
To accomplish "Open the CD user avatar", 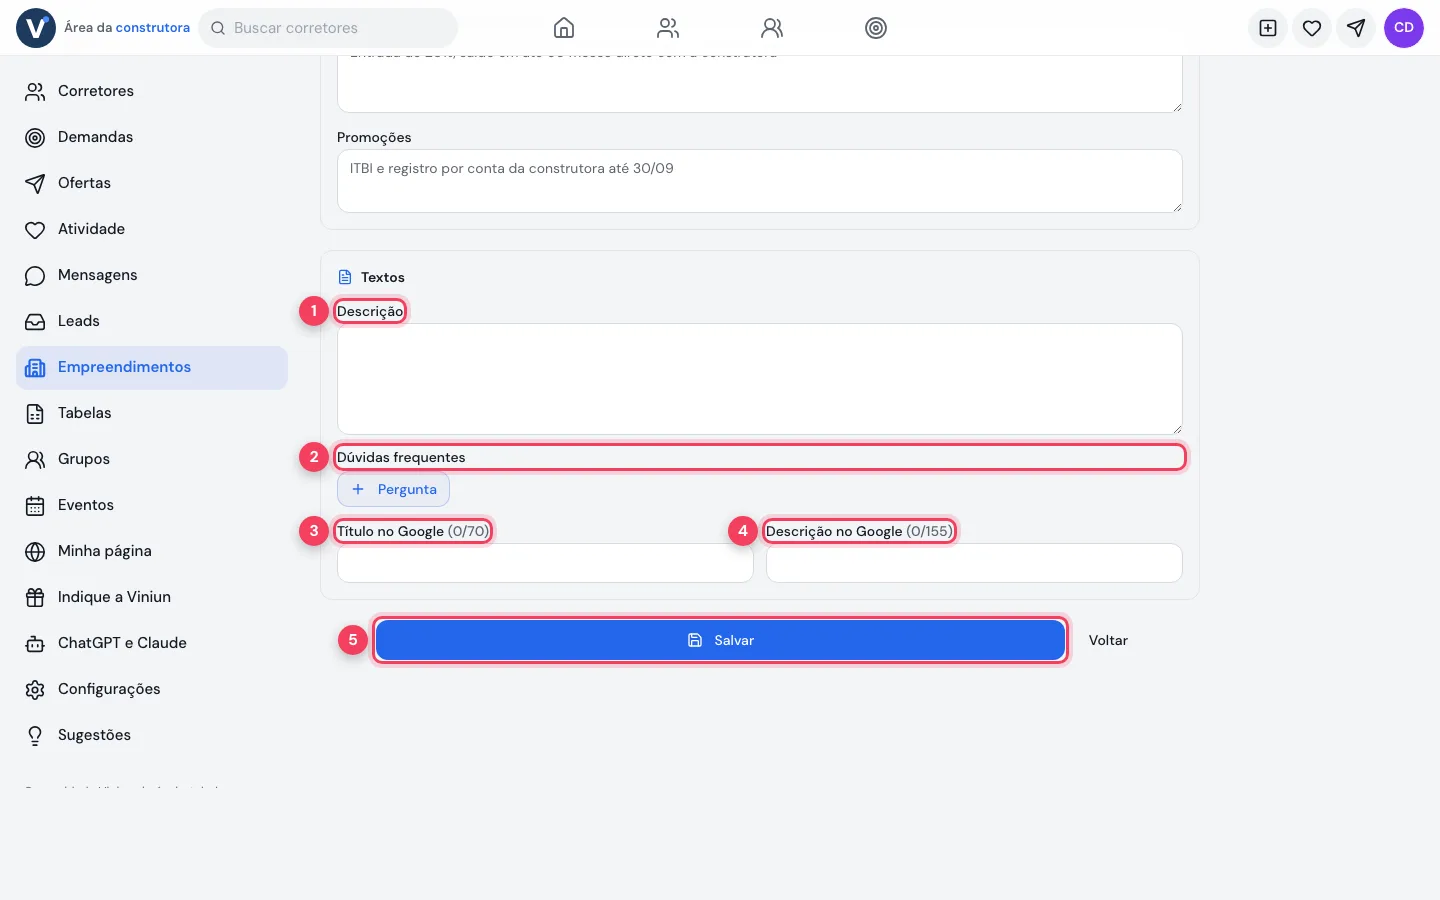I will (1404, 28).
